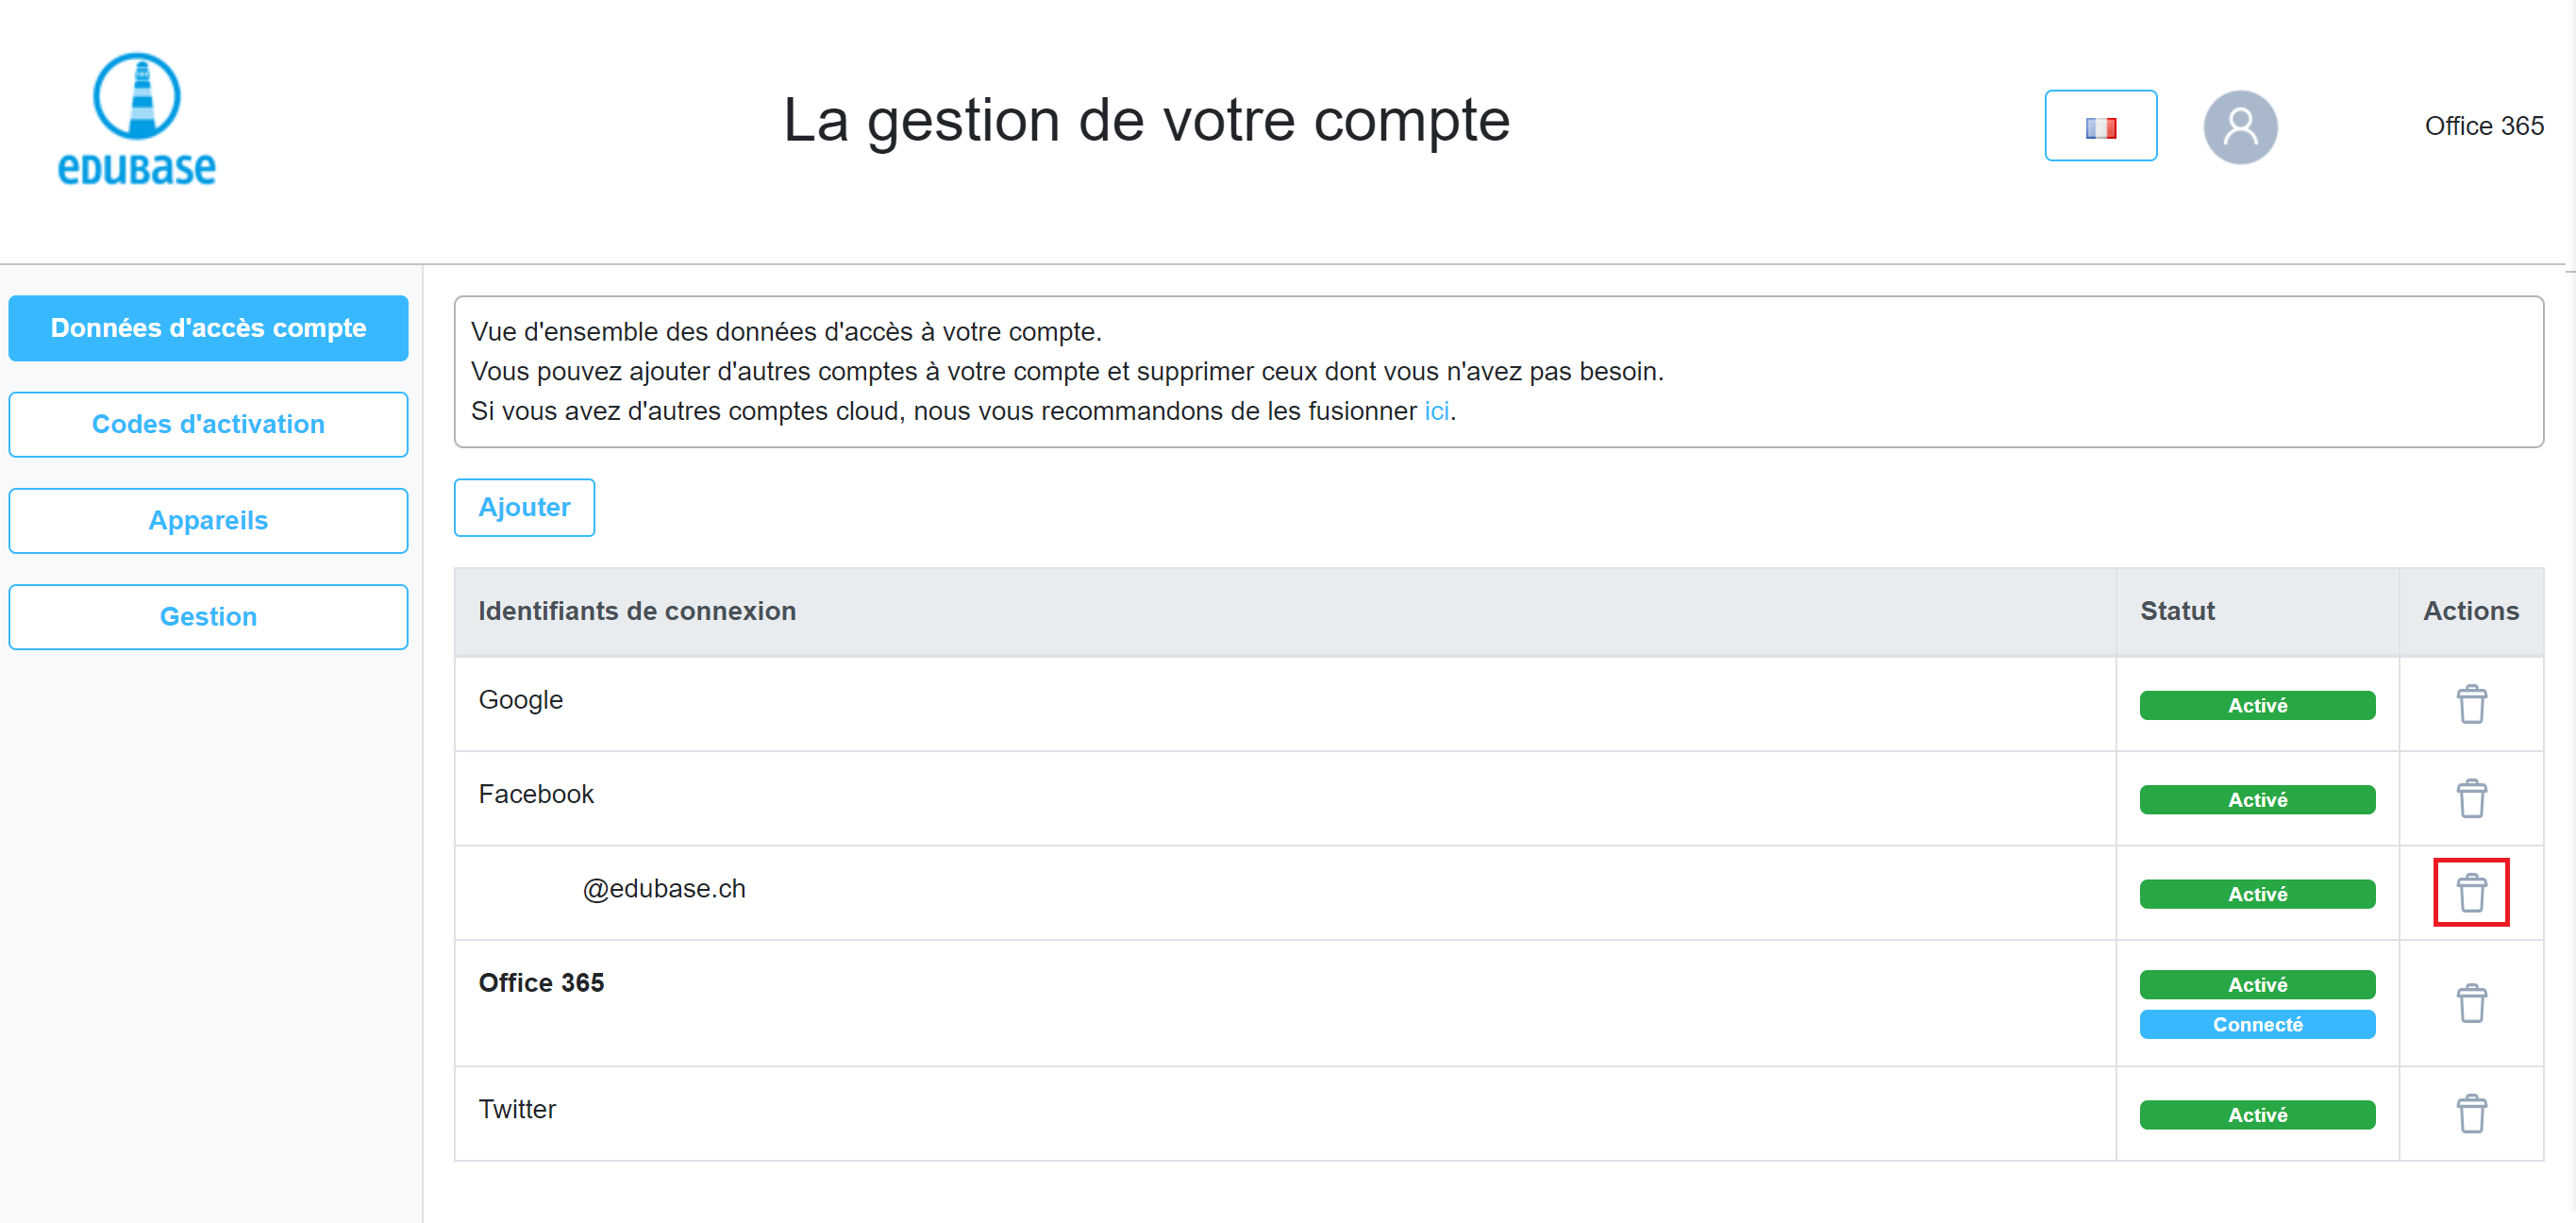The image size is (2576, 1223).
Task: Switch to Codes d'activation
Action: coord(208,424)
